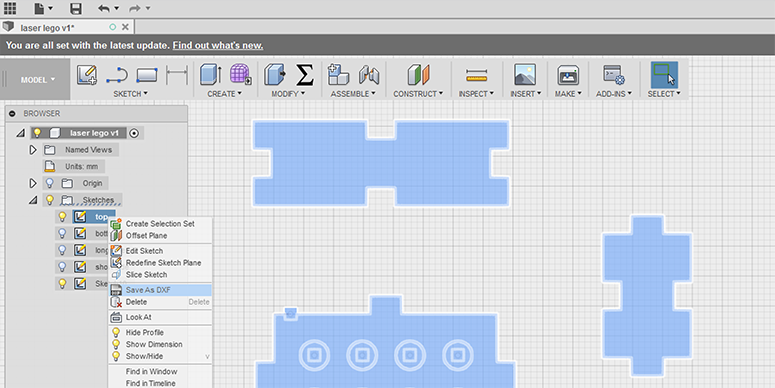Choose Look At from context menu
The height and width of the screenshot is (388, 775).
click(x=160, y=317)
